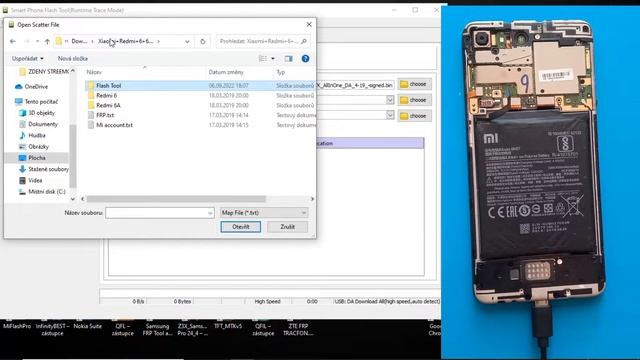
Task: Expand the address bar history dropdown
Action: (187, 41)
